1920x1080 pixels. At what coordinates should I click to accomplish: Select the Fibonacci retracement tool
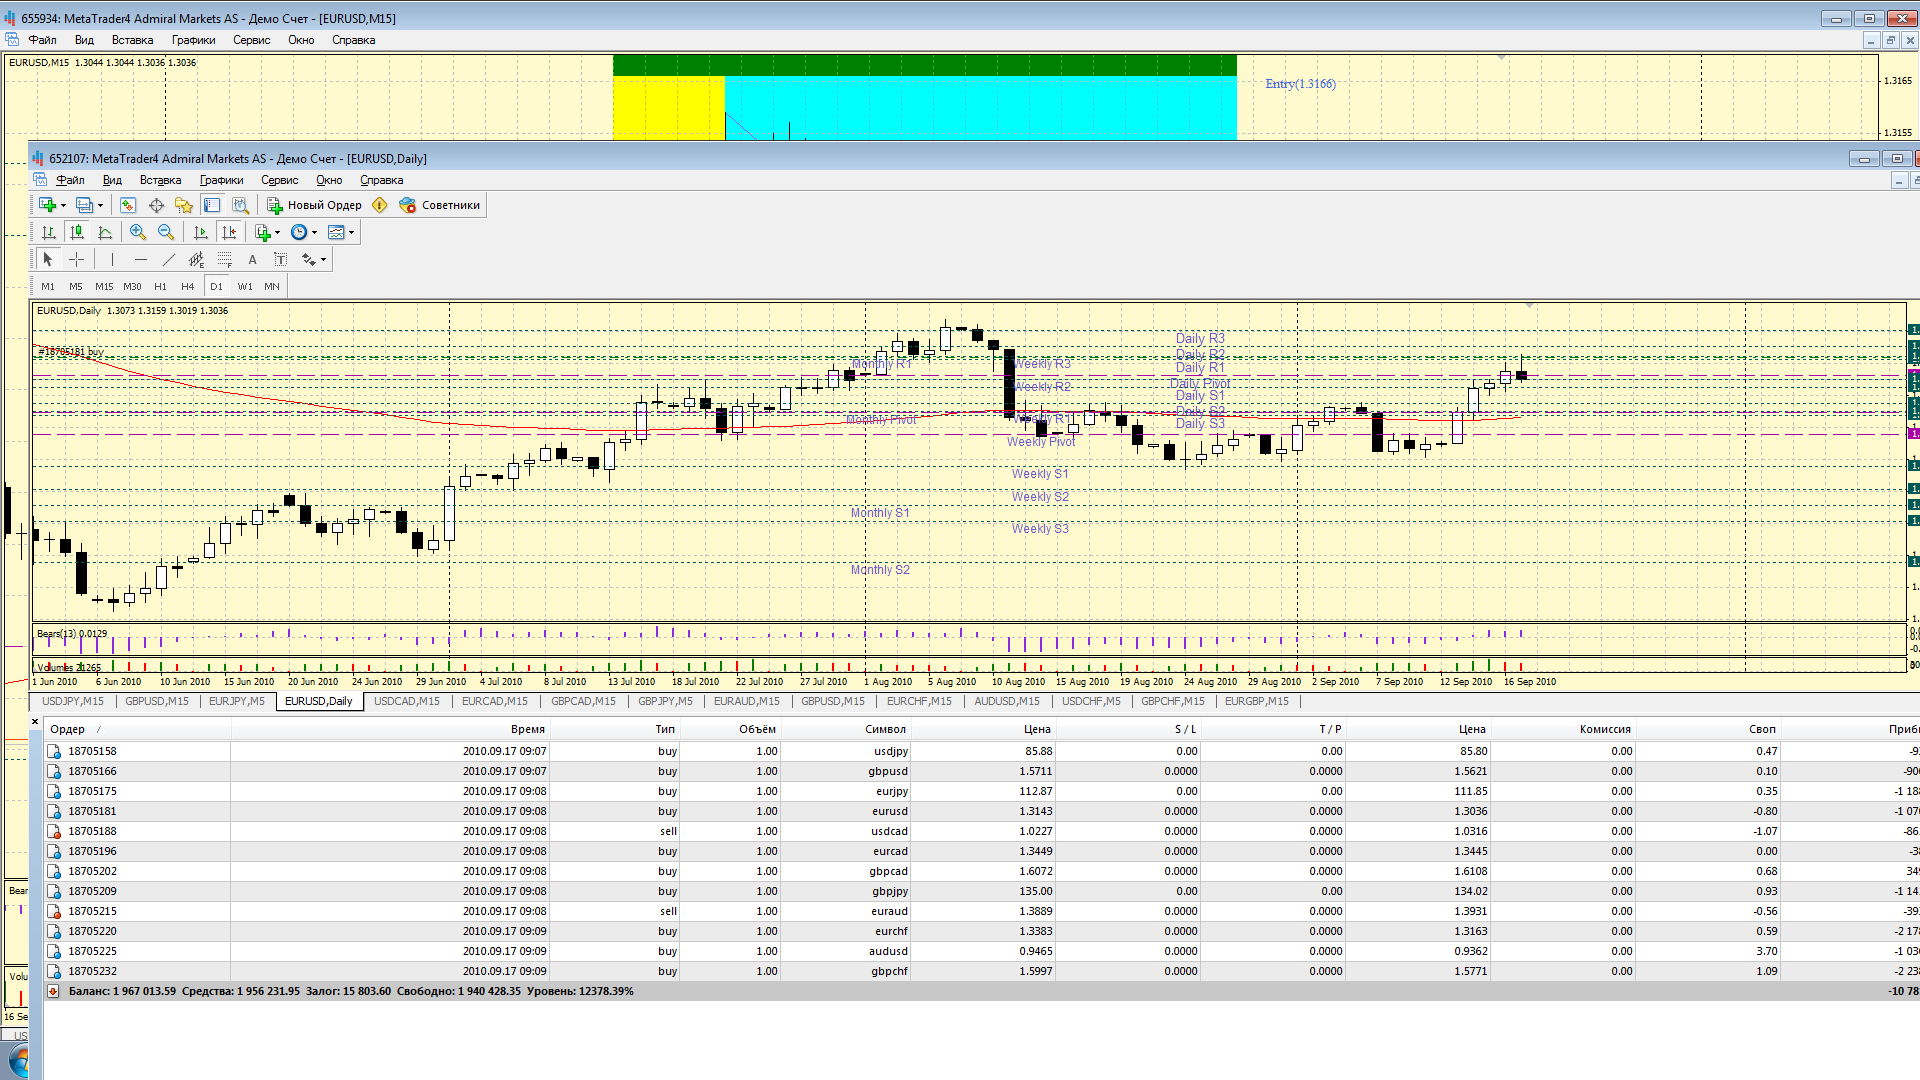[225, 259]
